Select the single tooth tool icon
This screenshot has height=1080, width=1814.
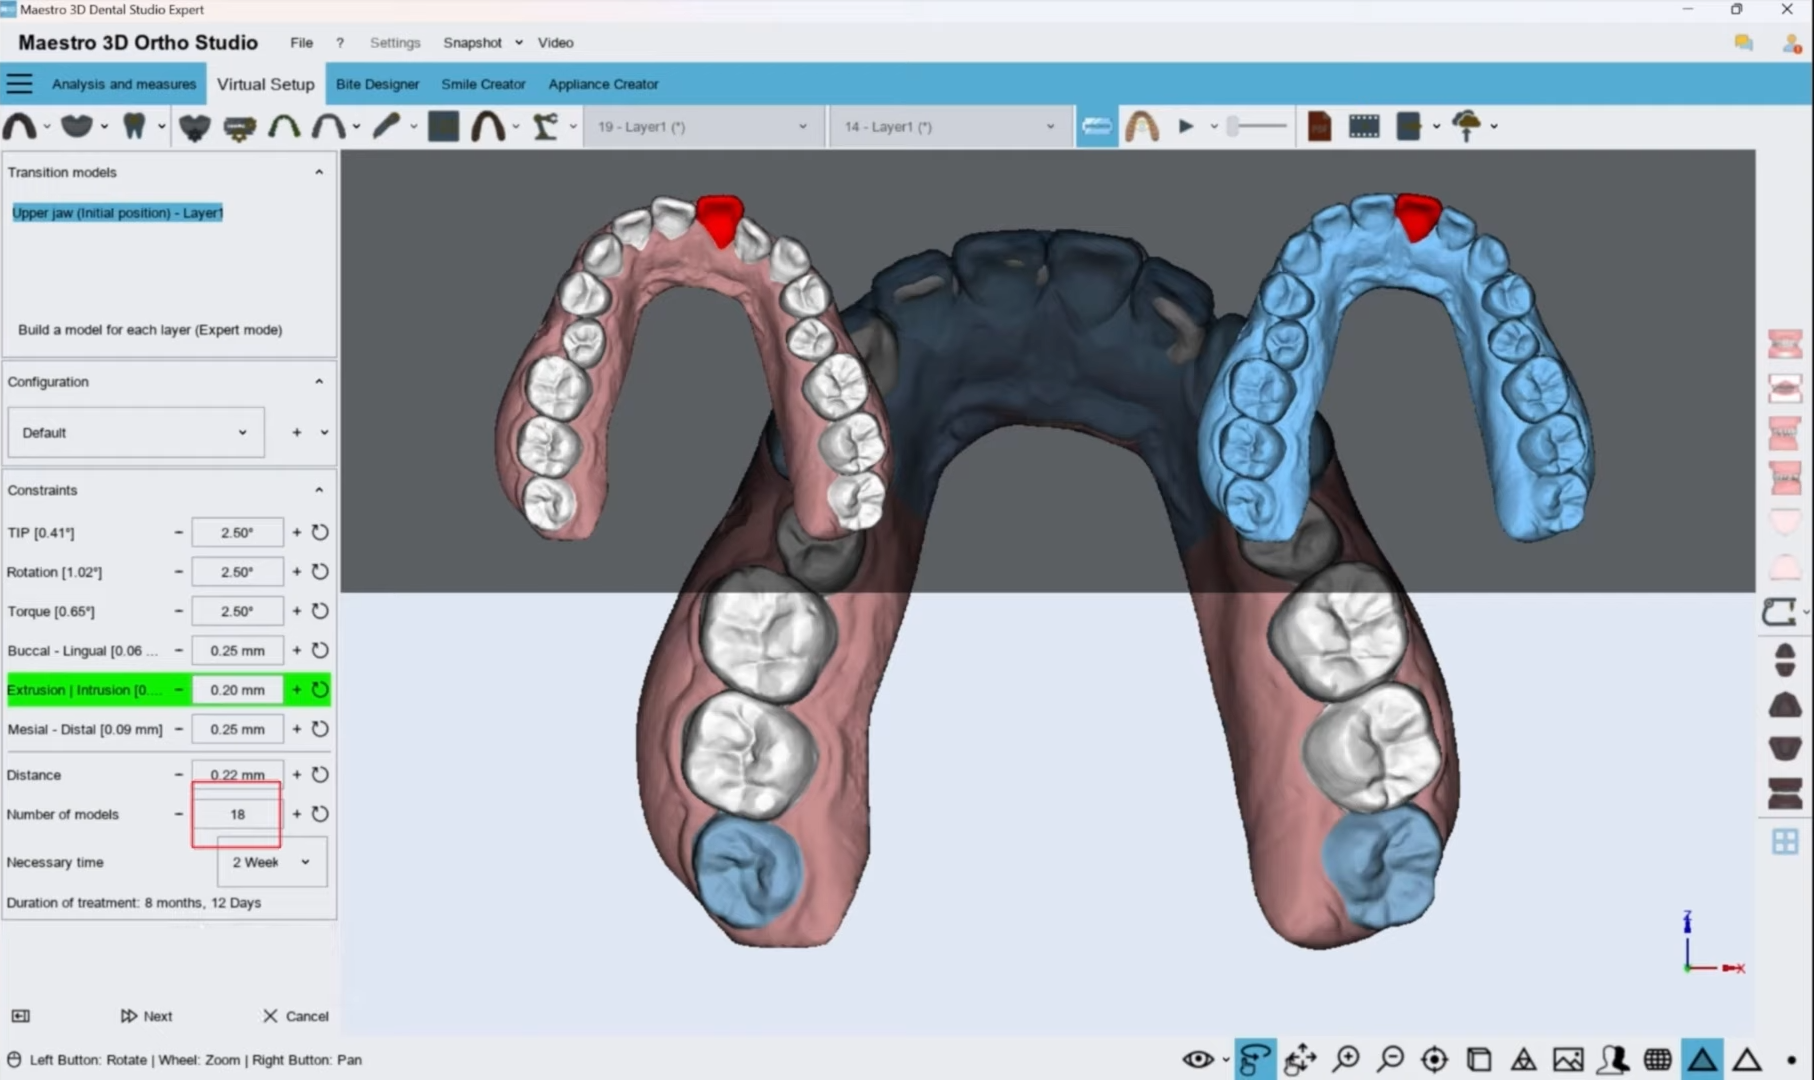(x=133, y=127)
